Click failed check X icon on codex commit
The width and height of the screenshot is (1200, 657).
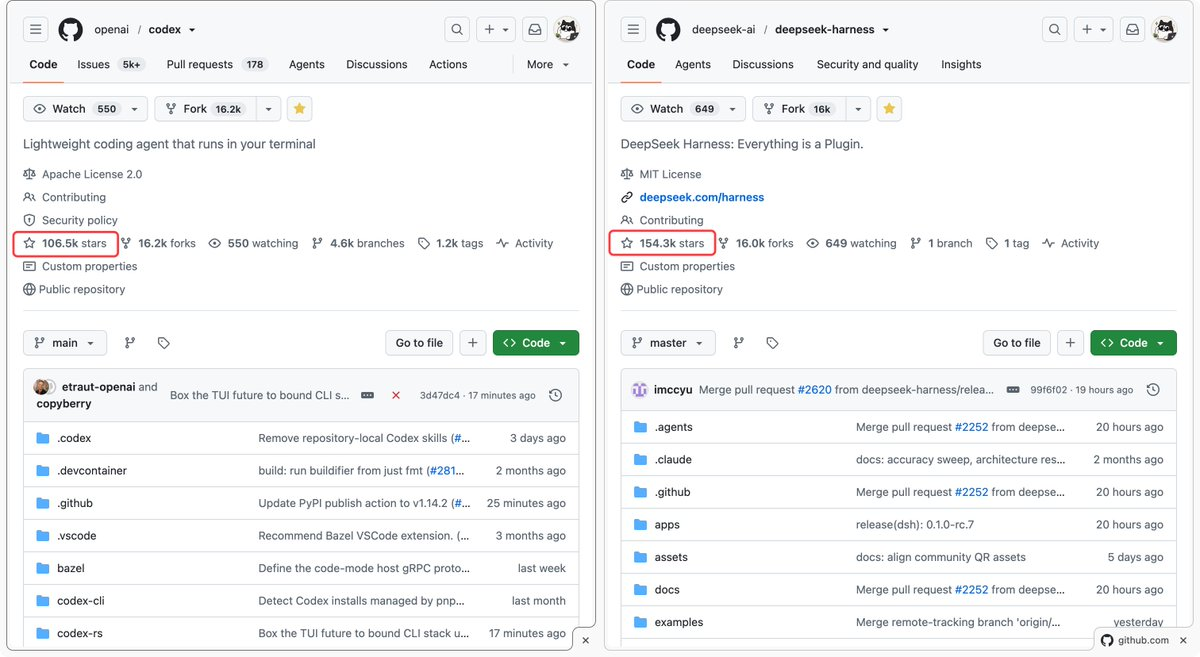pyautogui.click(x=396, y=395)
